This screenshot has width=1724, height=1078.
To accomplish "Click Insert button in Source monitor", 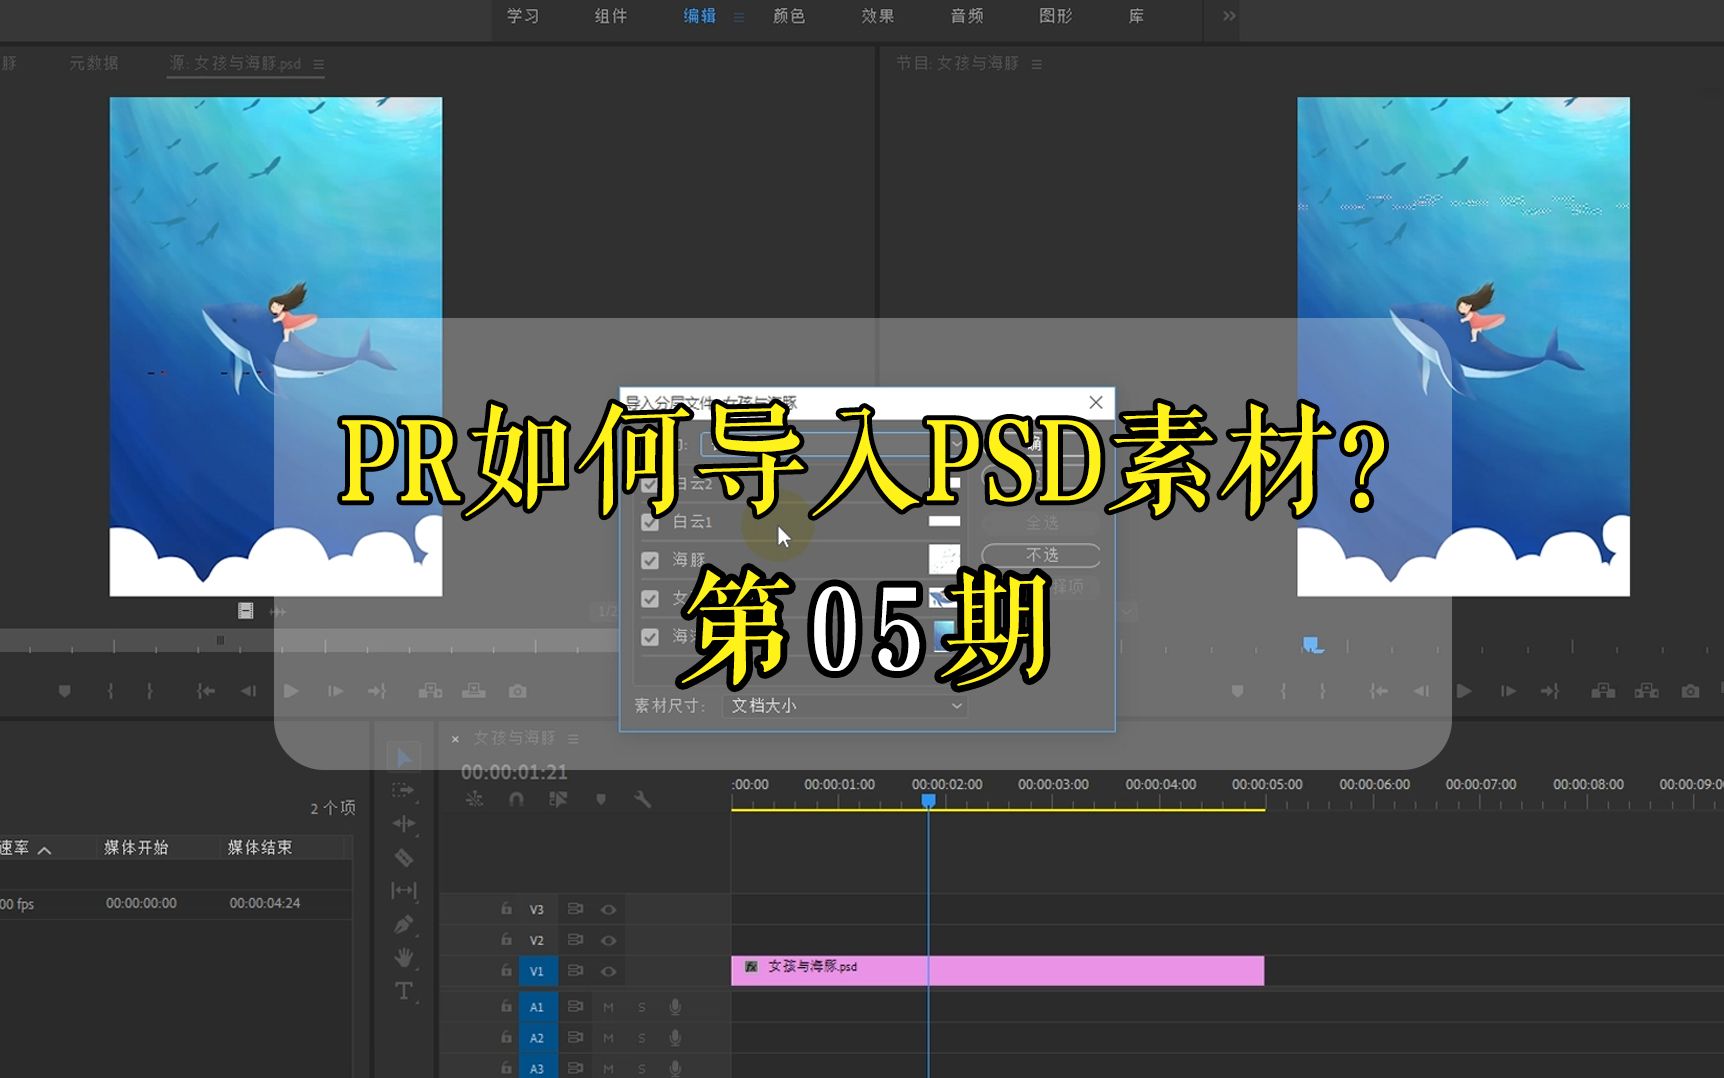I will coord(430,691).
